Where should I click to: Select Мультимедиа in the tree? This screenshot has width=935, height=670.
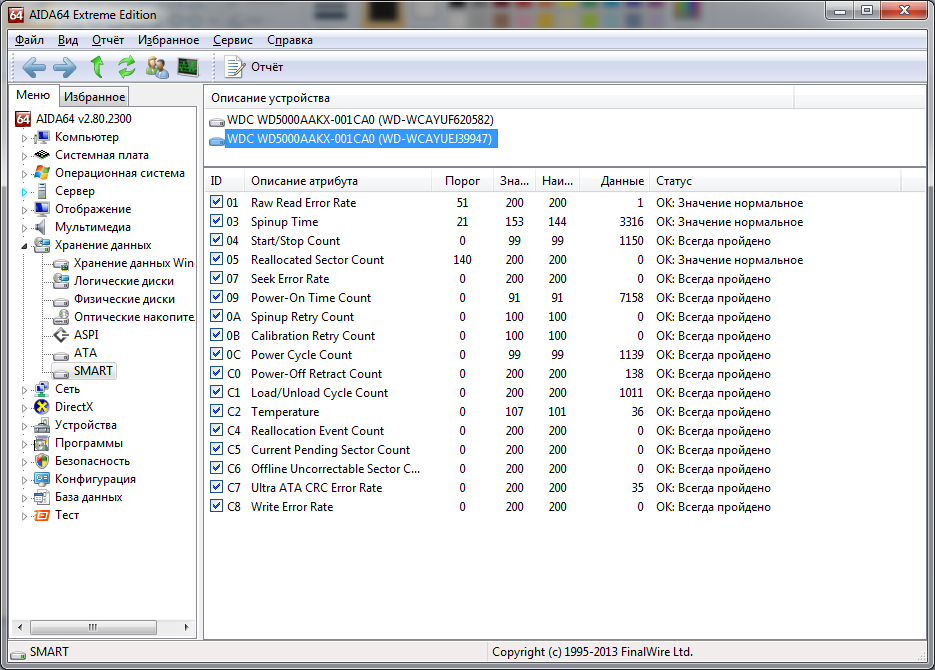pyautogui.click(x=92, y=227)
